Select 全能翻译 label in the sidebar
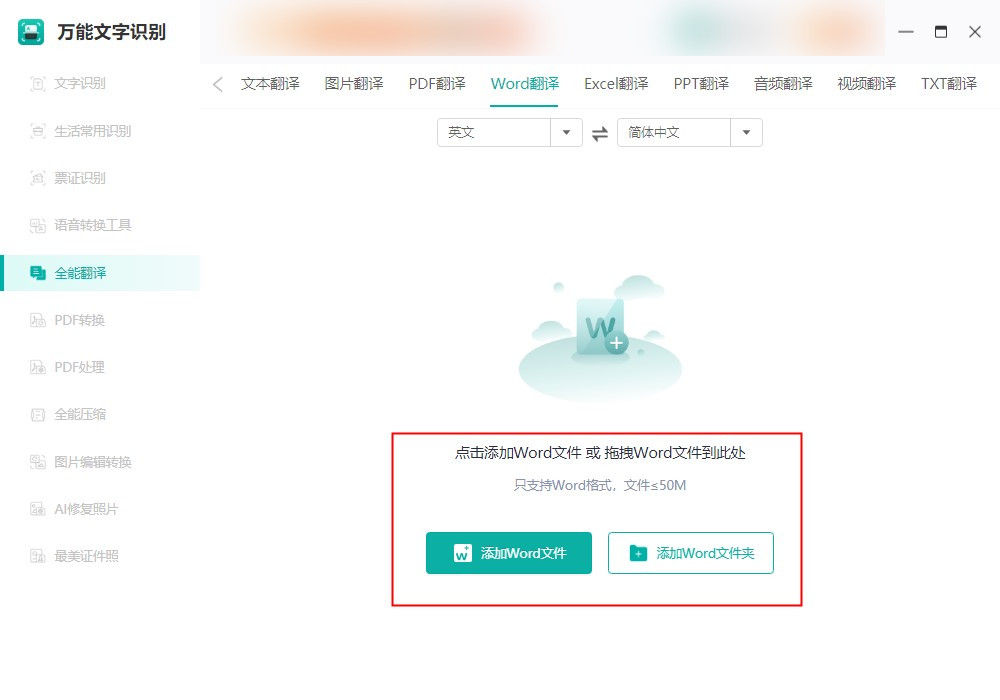 80,273
